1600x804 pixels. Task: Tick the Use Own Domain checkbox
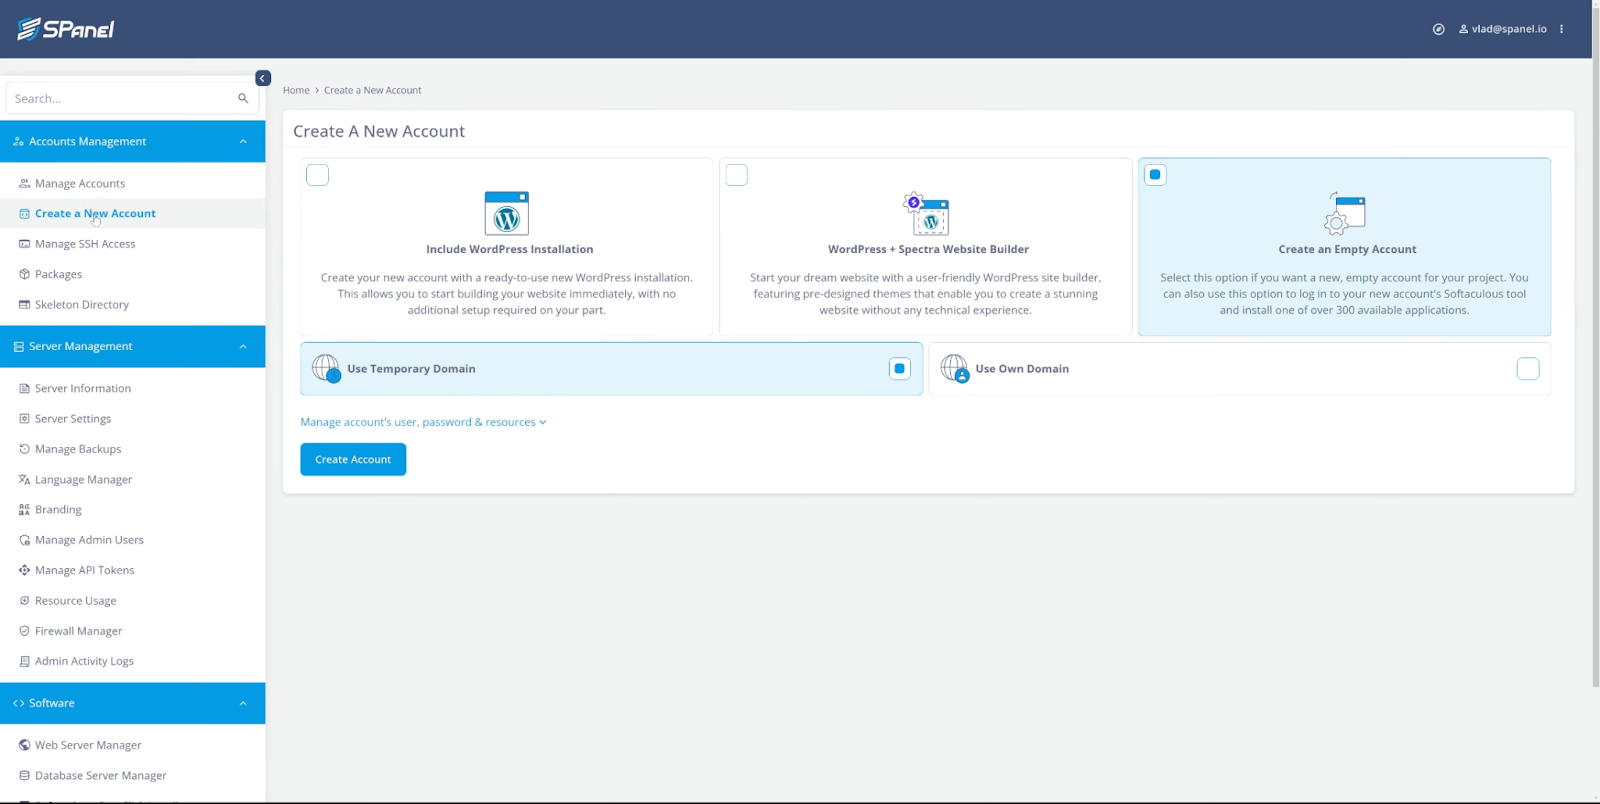[1528, 369]
